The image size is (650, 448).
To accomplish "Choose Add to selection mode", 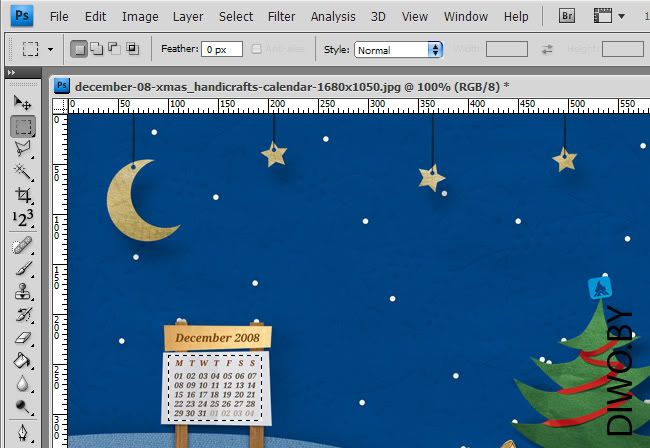I will tap(97, 49).
